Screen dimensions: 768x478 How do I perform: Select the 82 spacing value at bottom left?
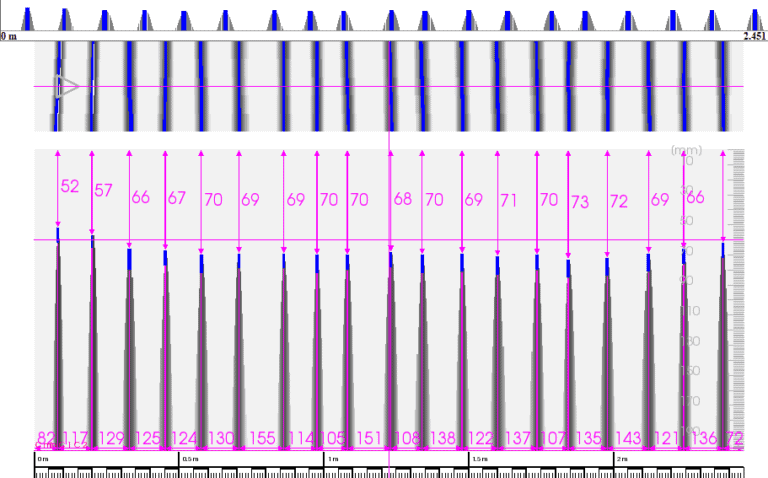46,438
